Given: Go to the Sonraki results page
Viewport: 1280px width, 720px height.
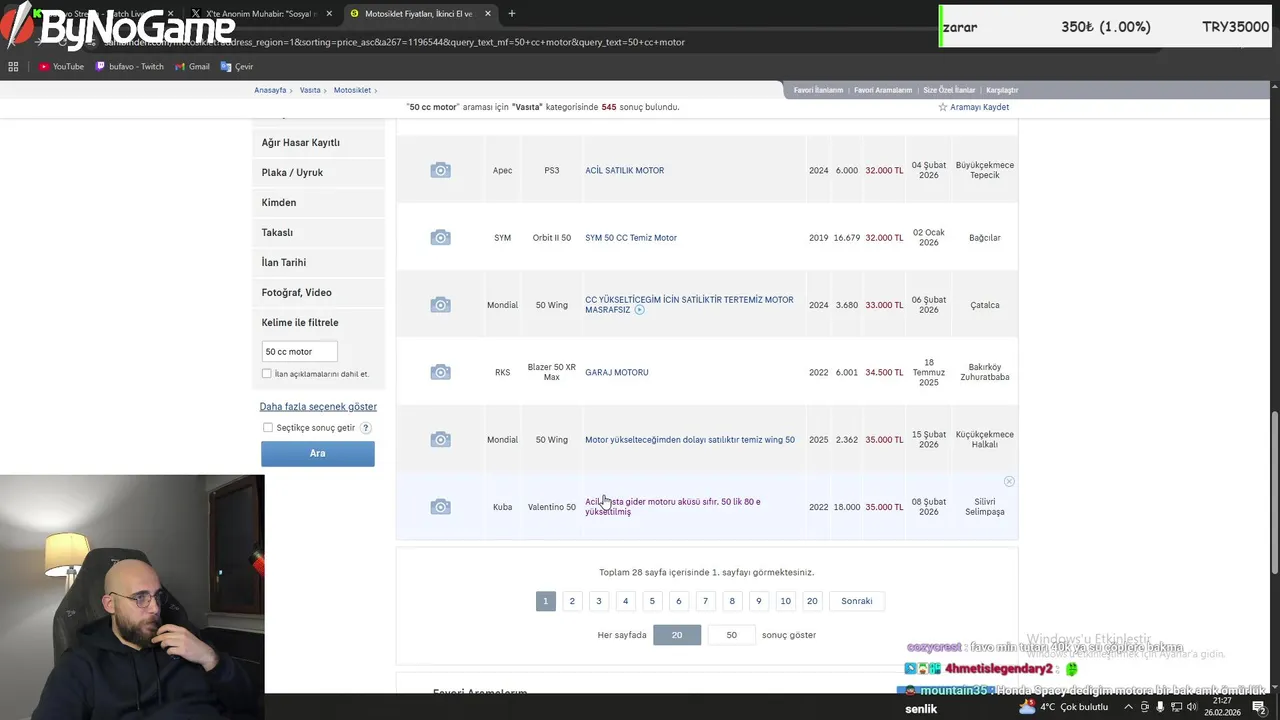Looking at the screenshot, I should 857,601.
